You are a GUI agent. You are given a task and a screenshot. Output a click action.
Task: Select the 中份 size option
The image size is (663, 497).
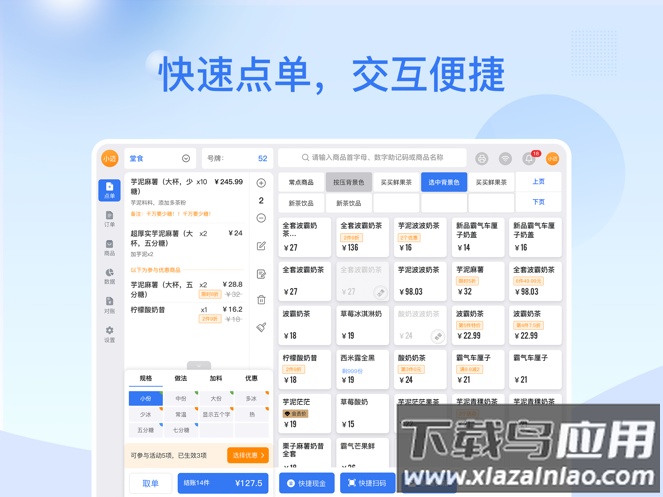click(181, 399)
